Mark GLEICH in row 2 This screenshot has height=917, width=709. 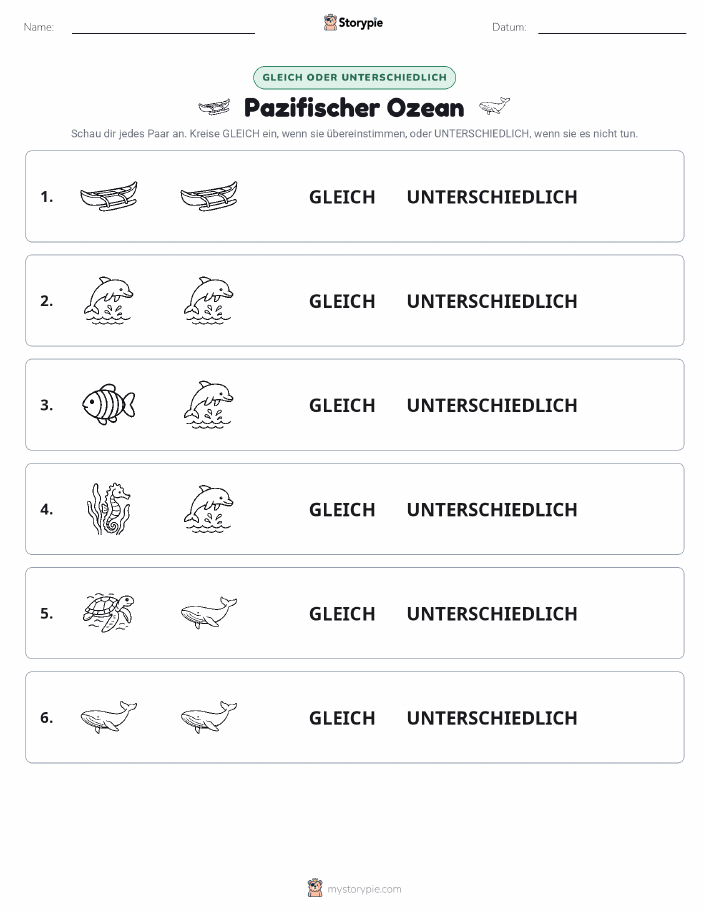[x=342, y=301]
